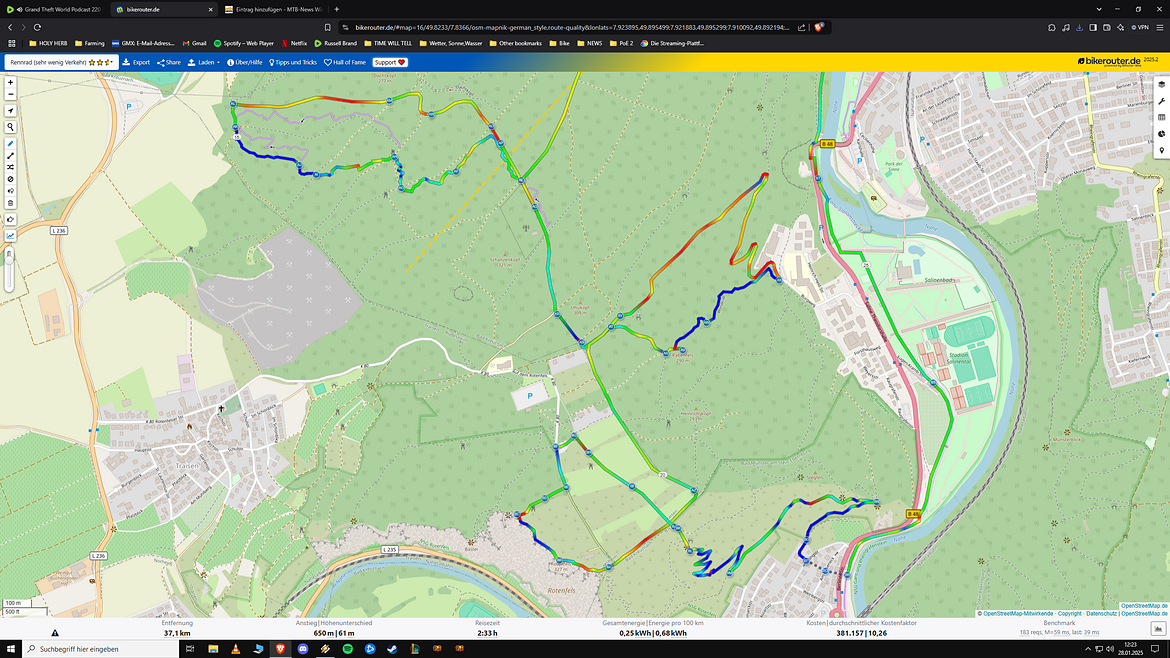This screenshot has height=658, width=1170.
Task: Expand the Laden dropdown menu
Action: (204, 63)
